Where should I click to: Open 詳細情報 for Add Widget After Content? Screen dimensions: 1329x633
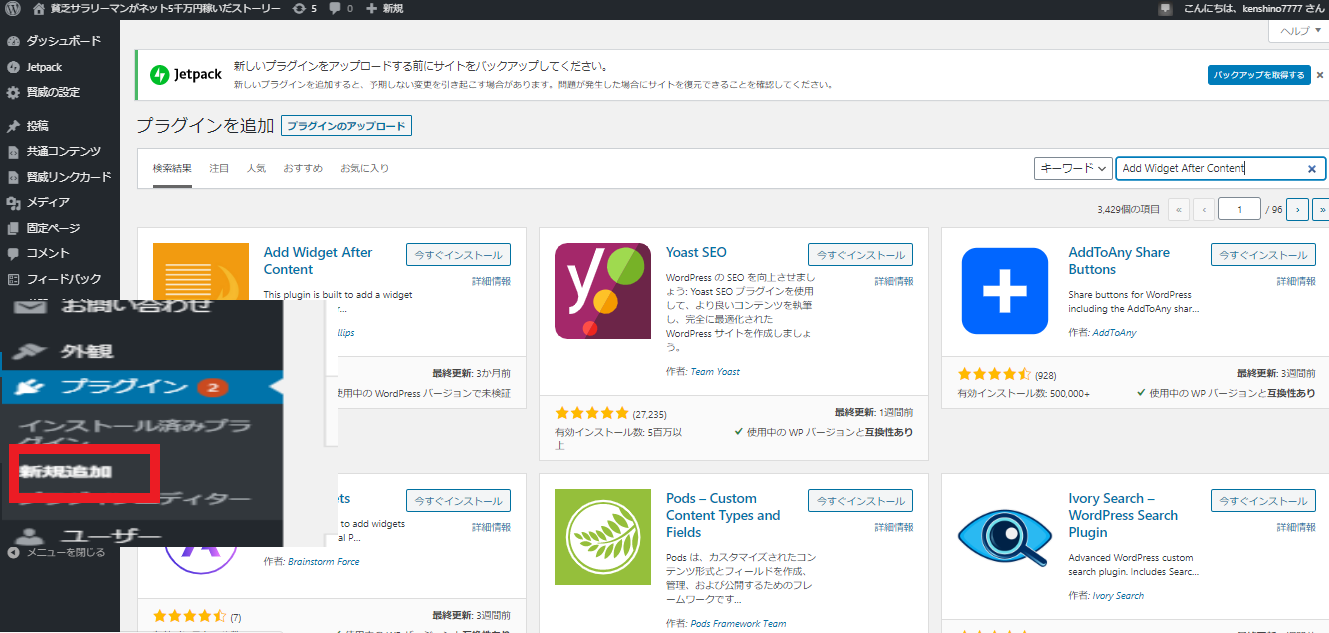pyautogui.click(x=491, y=282)
